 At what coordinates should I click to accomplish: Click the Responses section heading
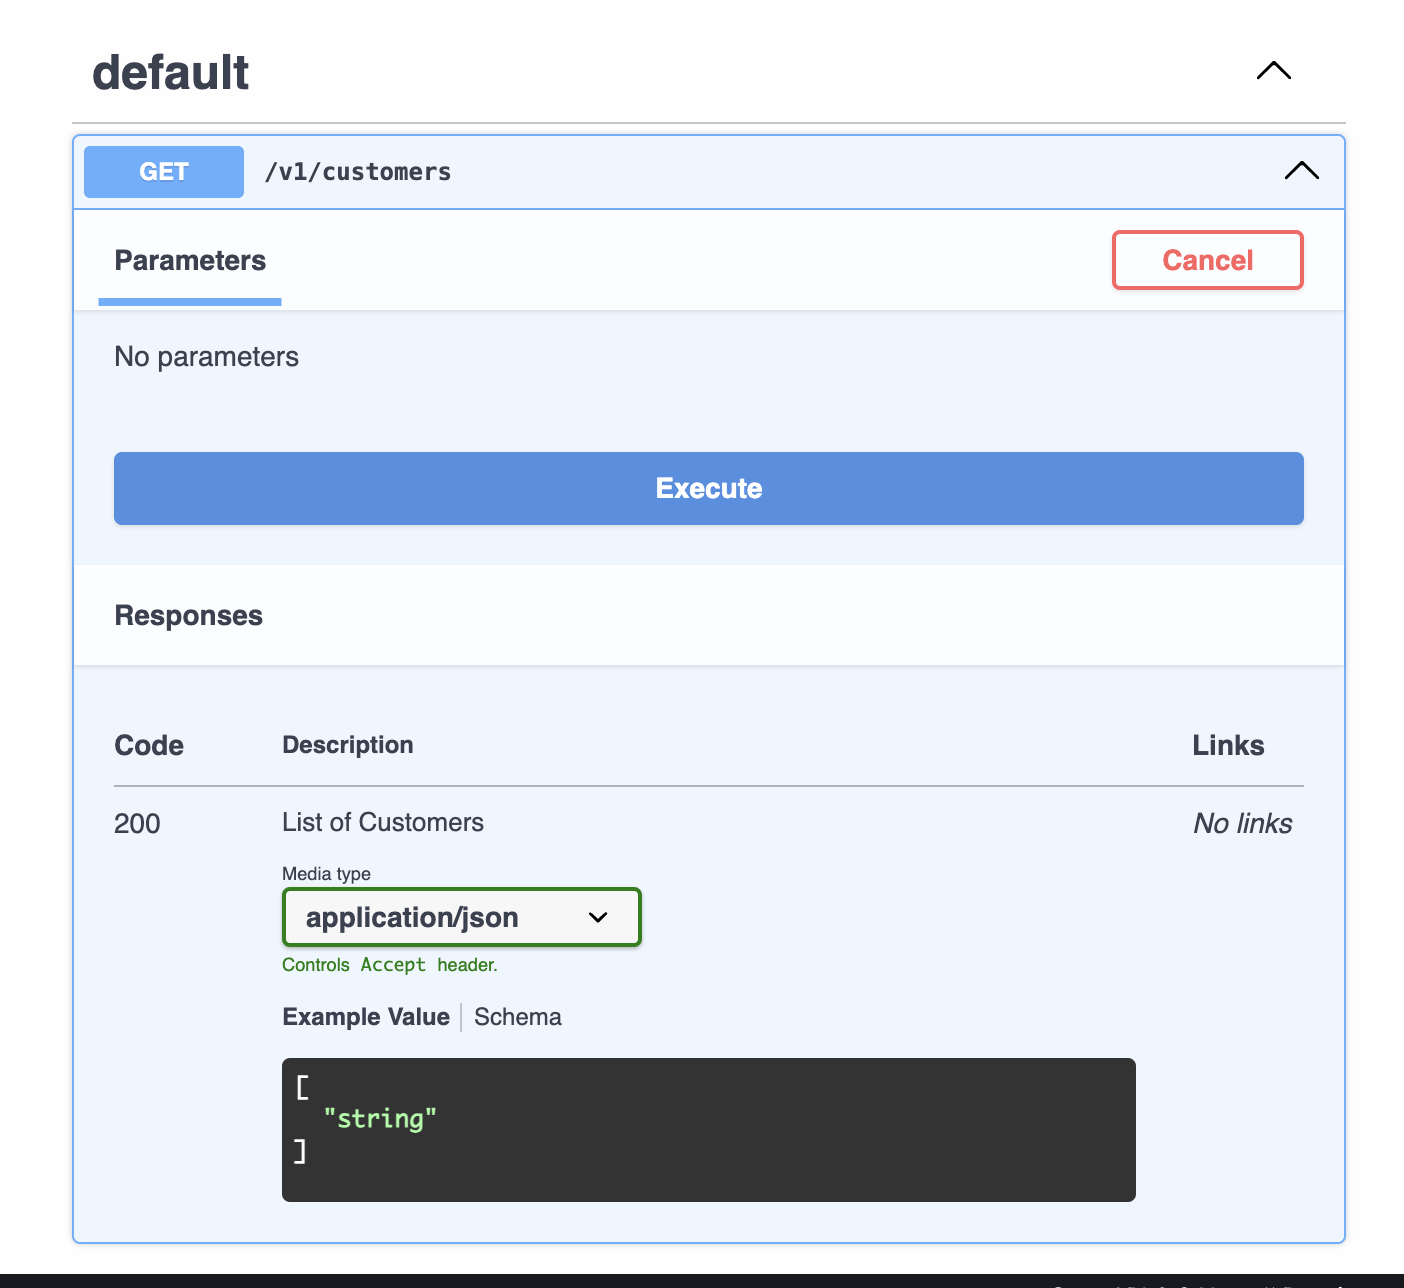[x=189, y=616]
